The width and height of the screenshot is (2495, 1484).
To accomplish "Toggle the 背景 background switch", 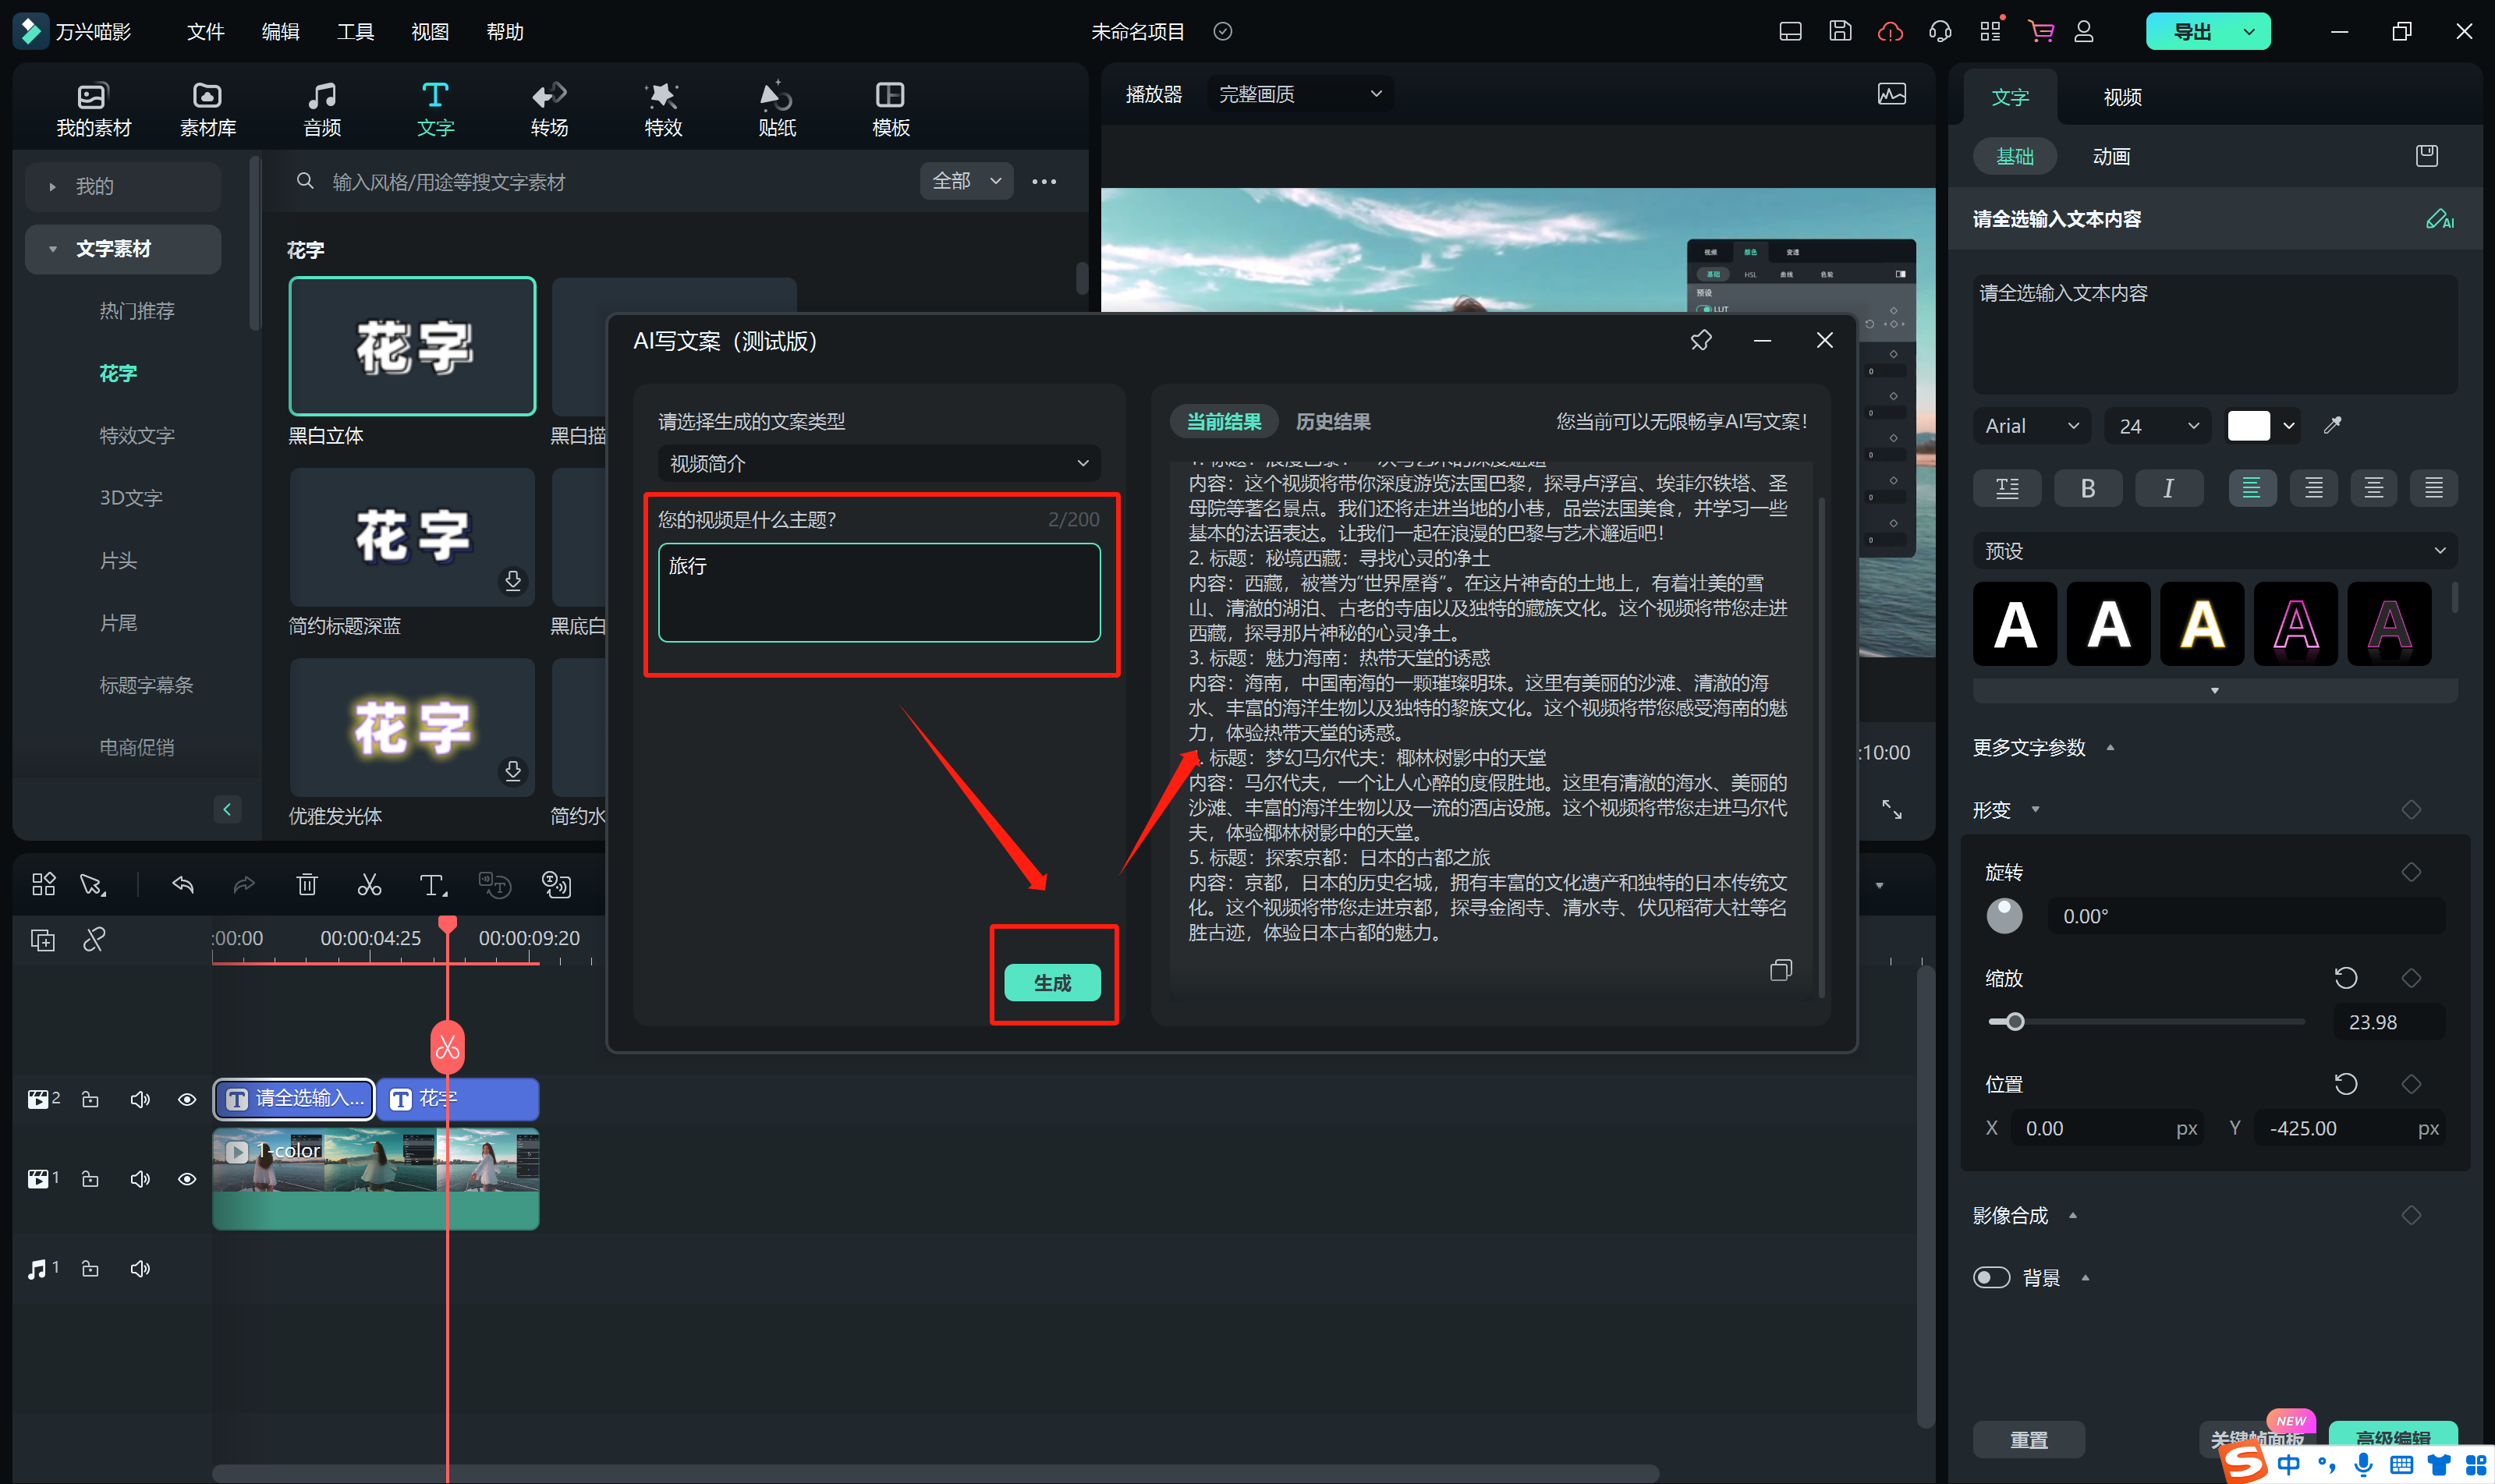I will coord(1991,1277).
